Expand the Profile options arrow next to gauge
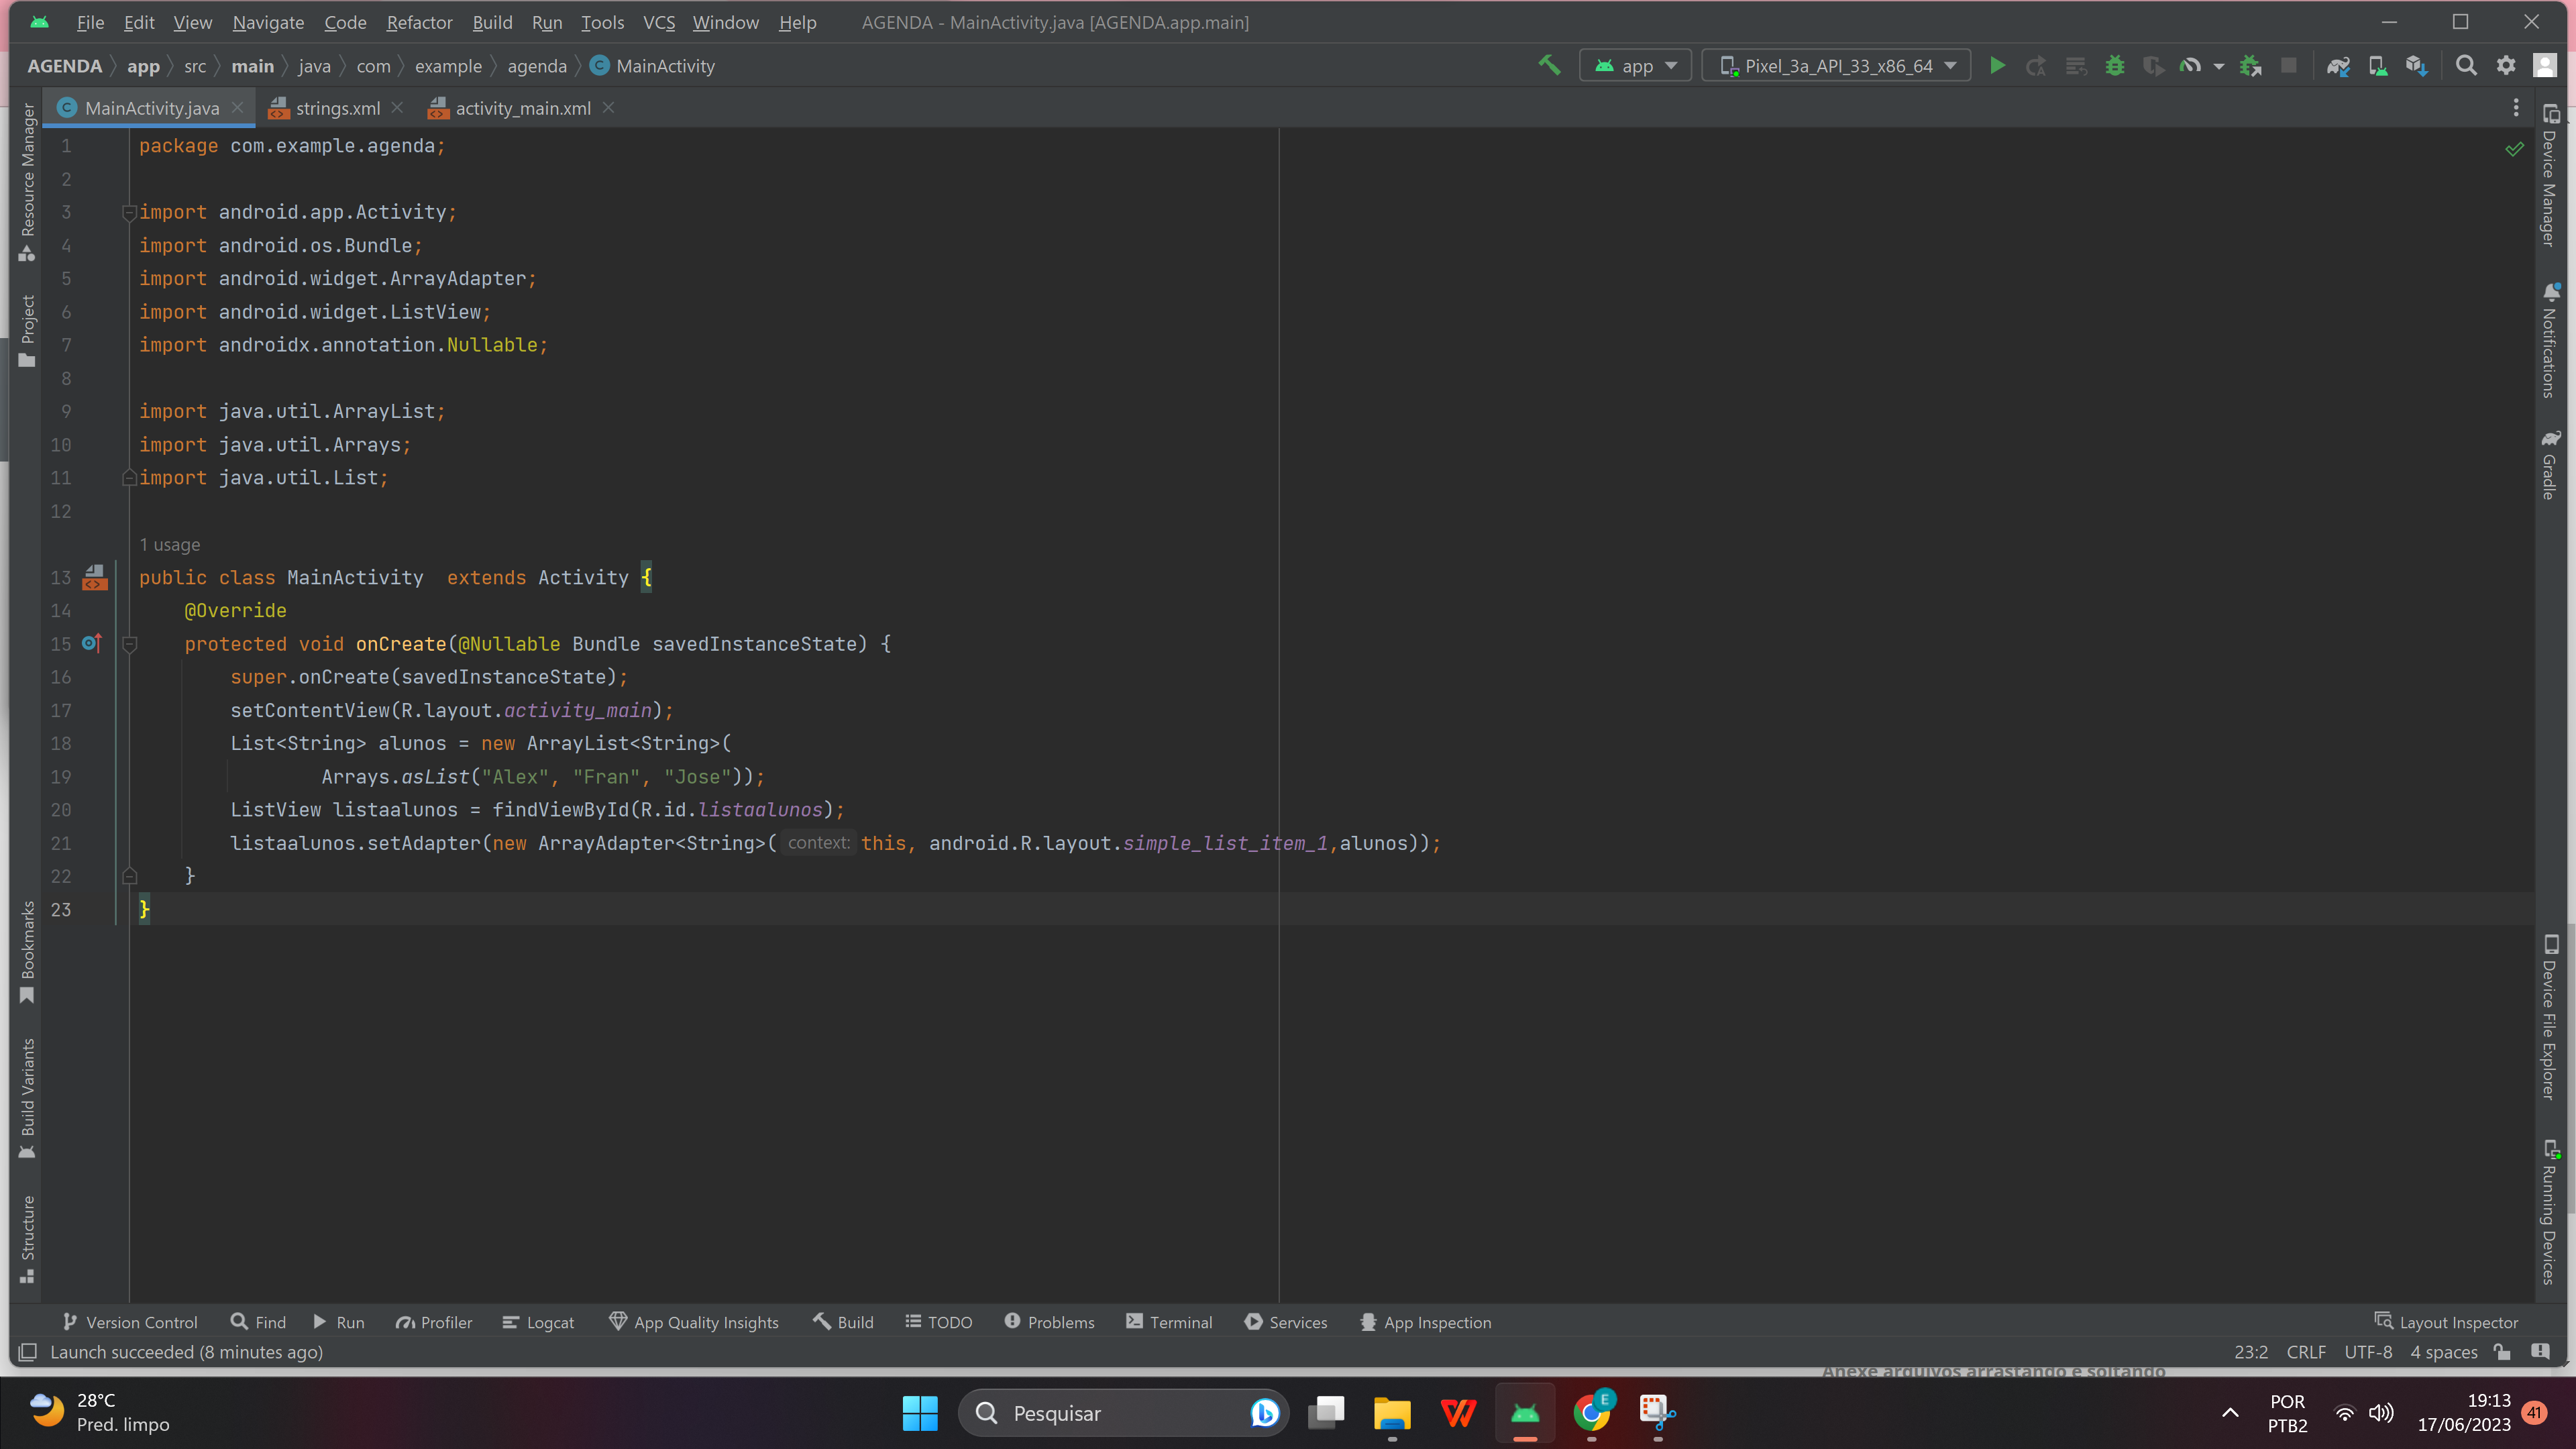The height and width of the screenshot is (1449, 2576). pos(2219,66)
